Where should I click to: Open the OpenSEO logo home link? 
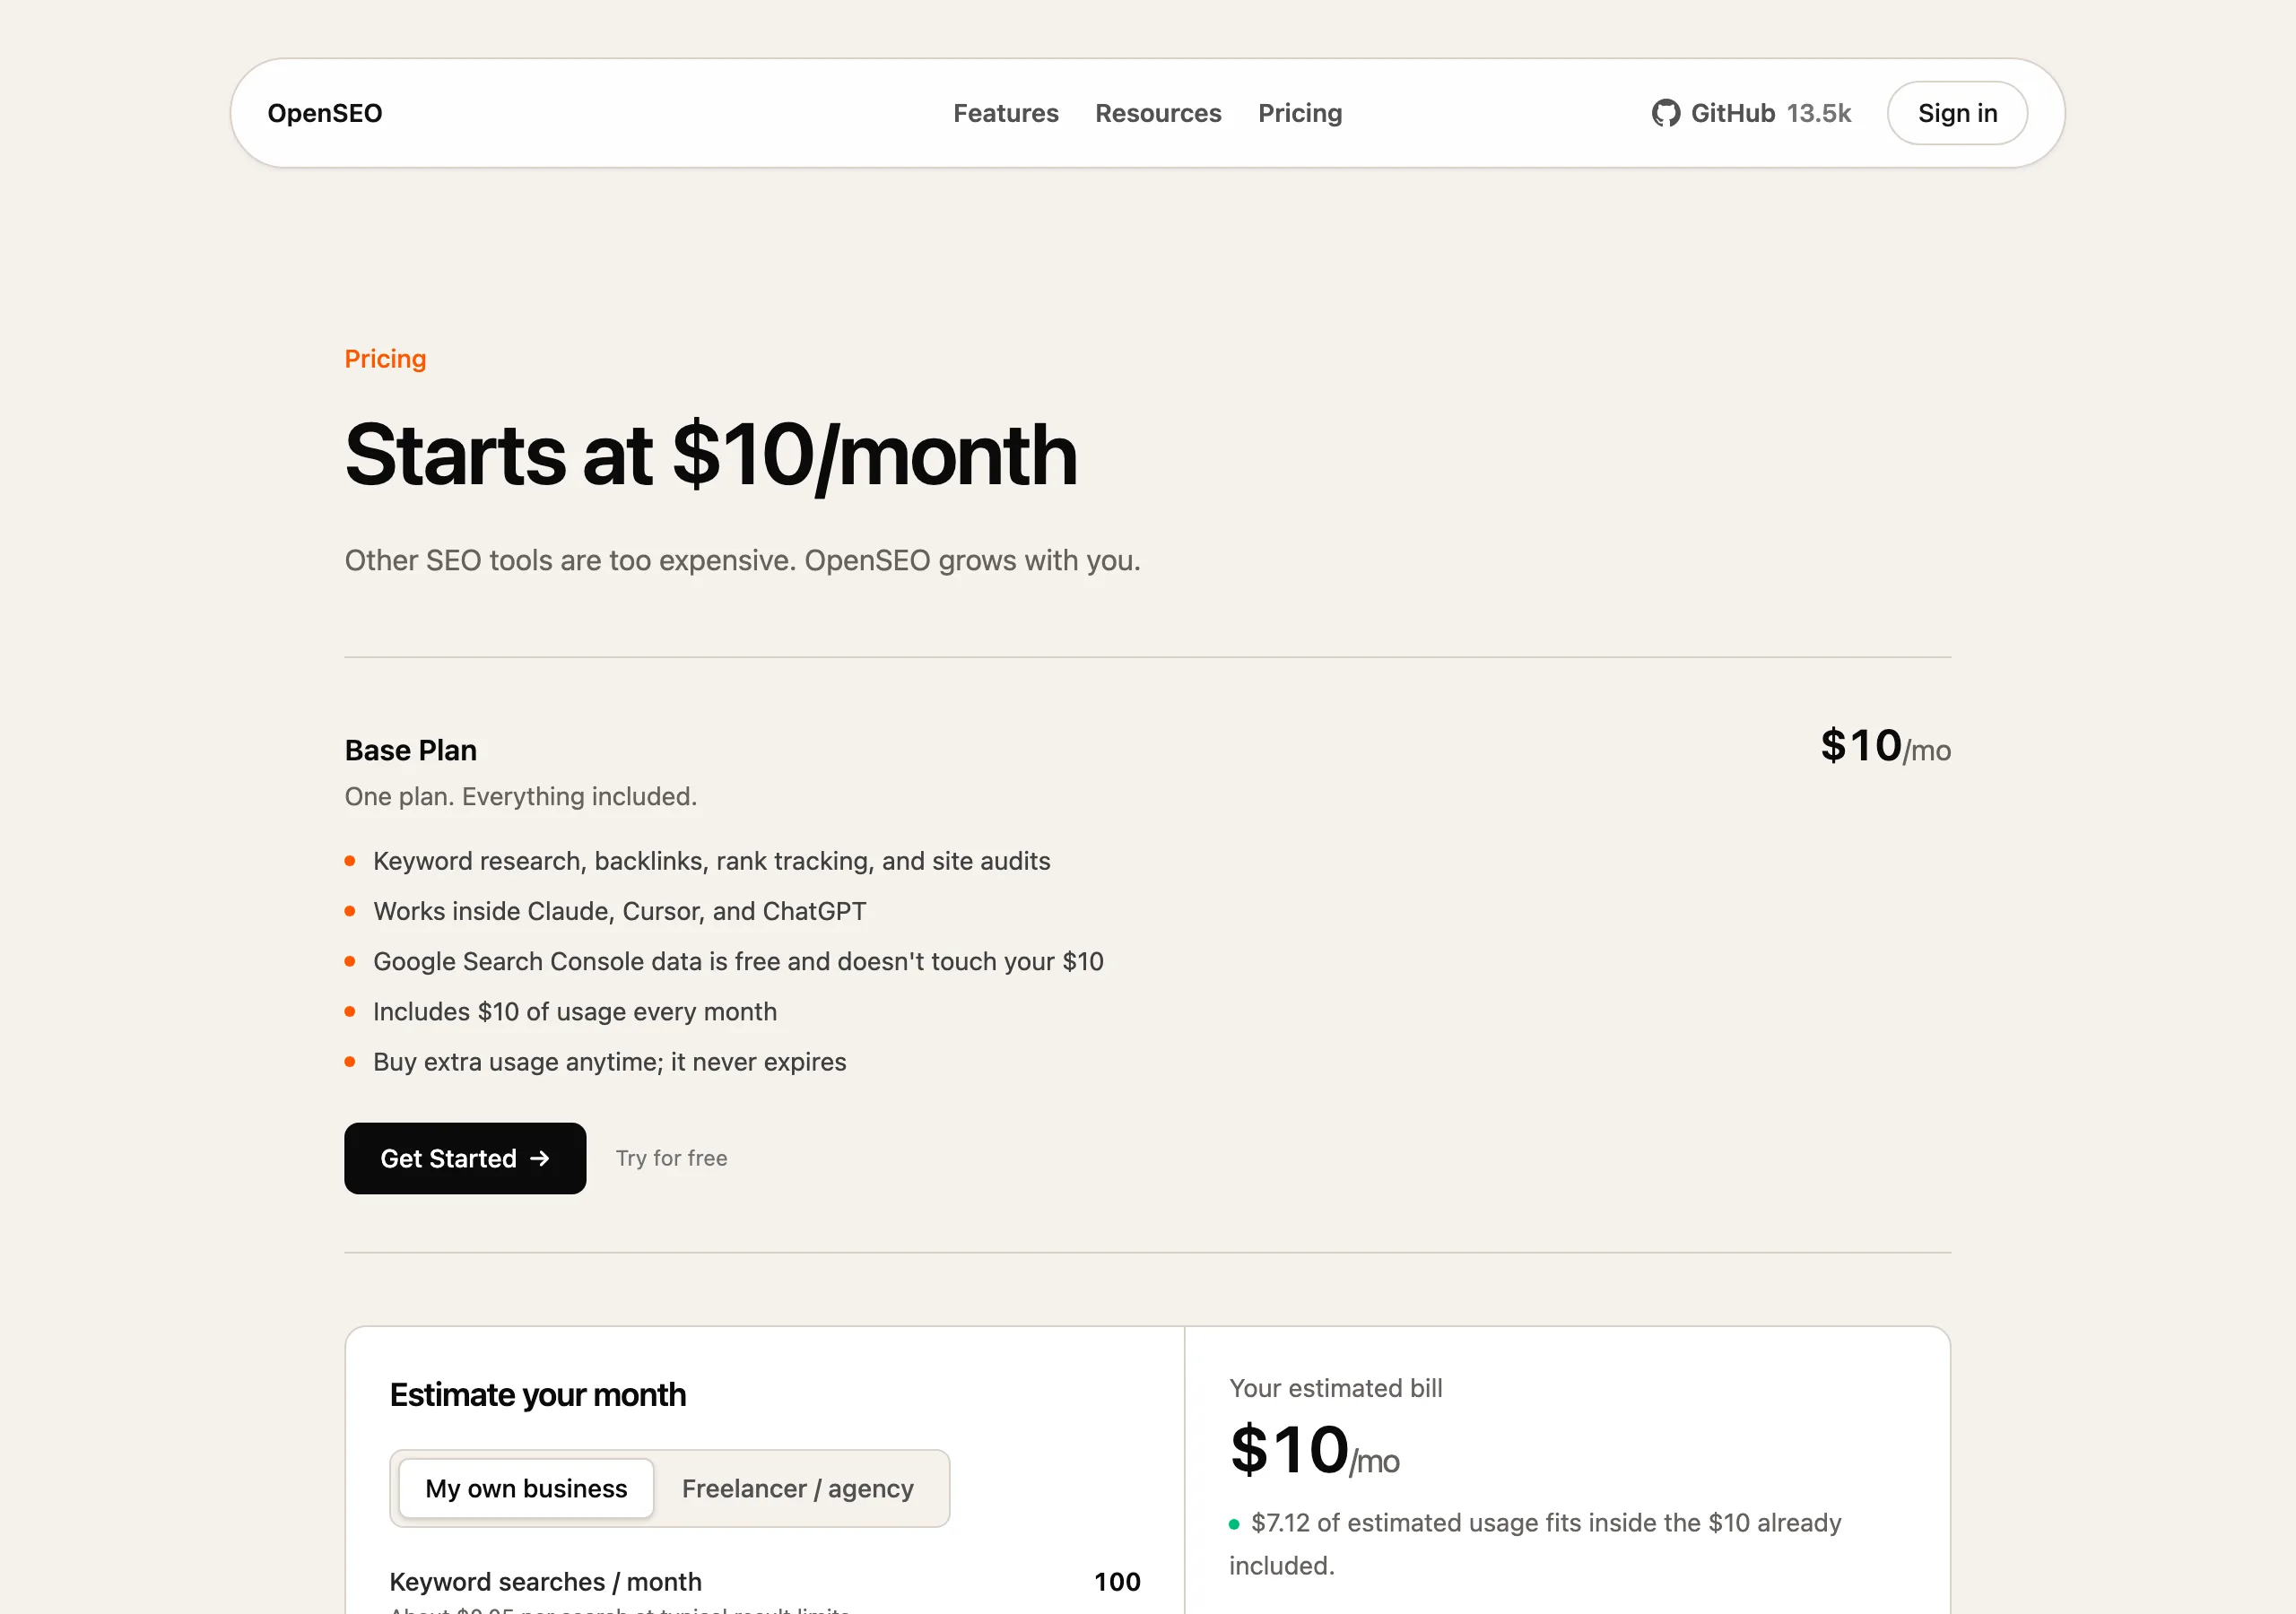point(325,113)
